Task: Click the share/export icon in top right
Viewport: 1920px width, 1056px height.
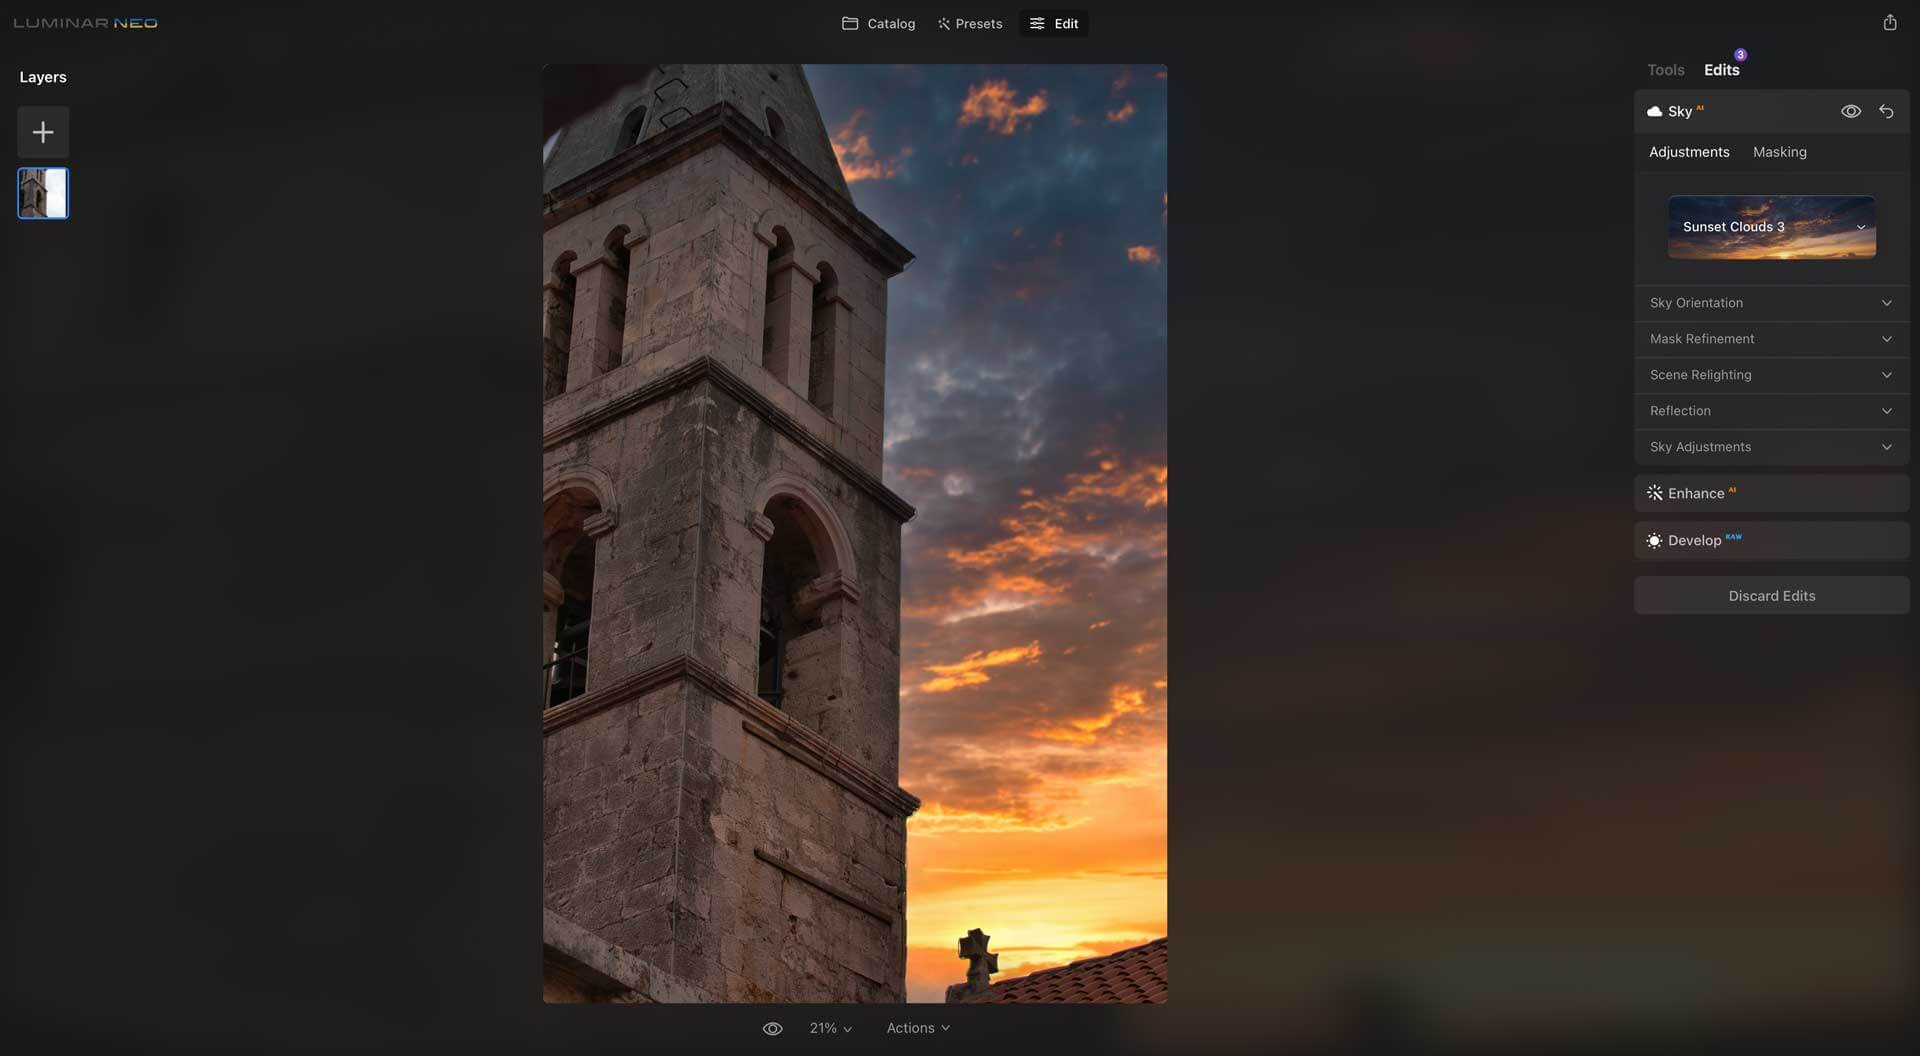Action: pyautogui.click(x=1889, y=23)
